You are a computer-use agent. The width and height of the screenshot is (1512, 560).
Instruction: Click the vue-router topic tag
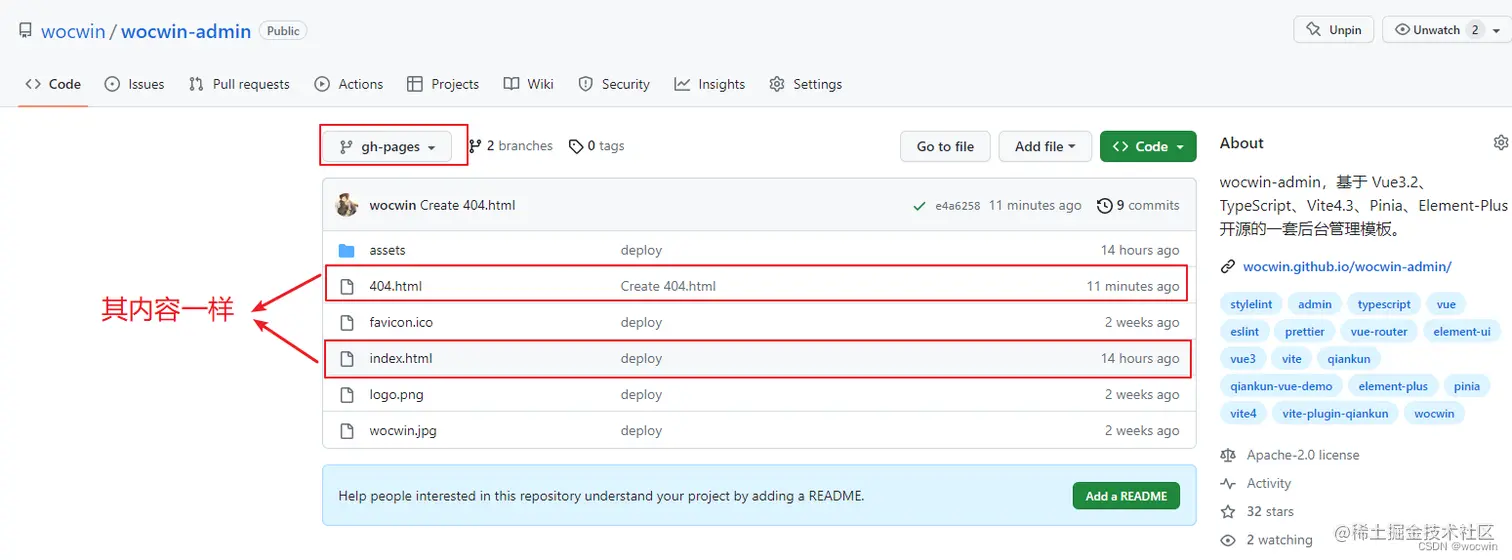click(x=1379, y=331)
